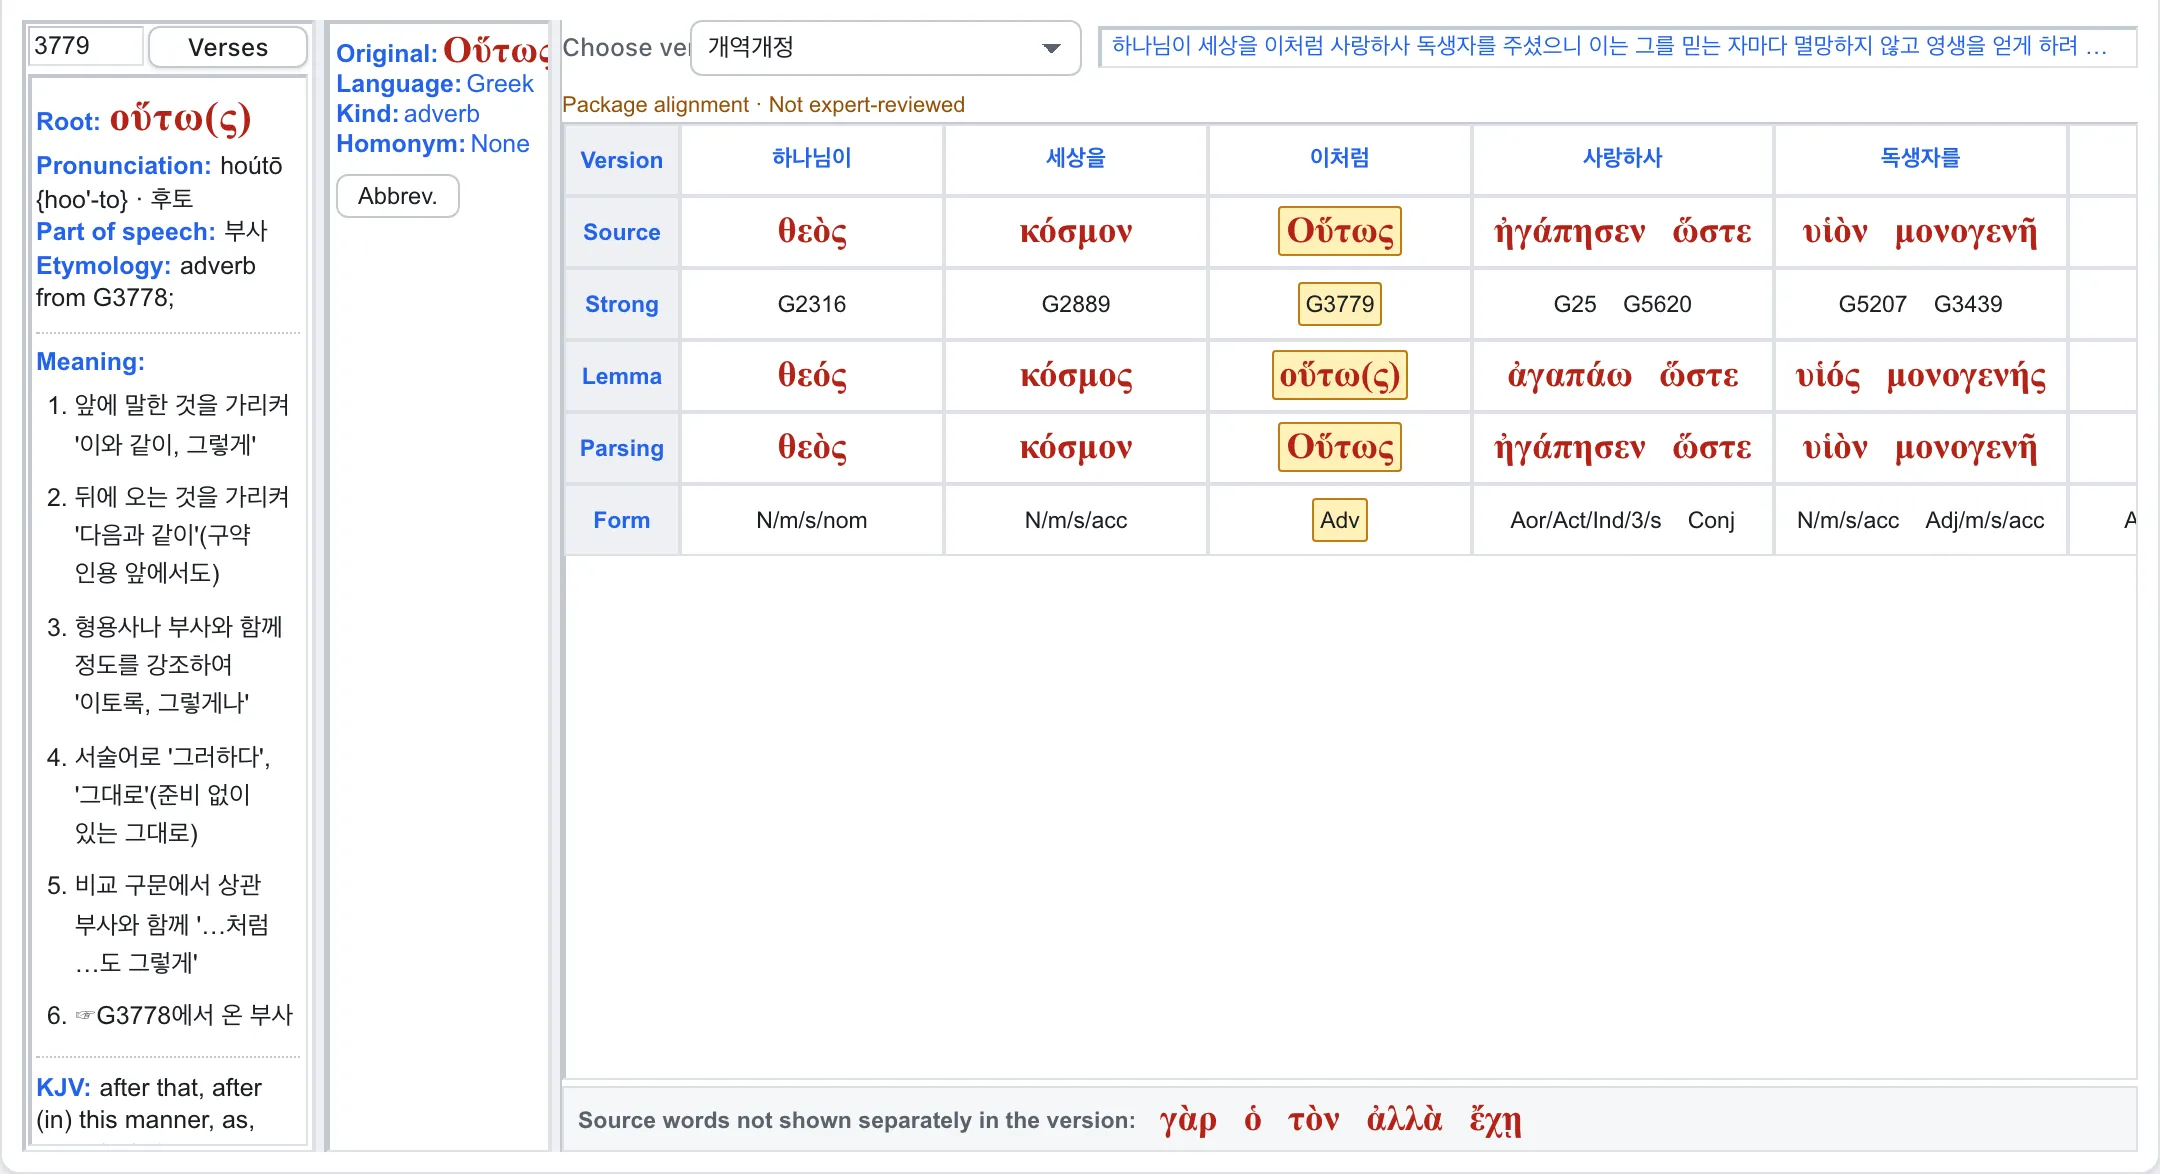Click the form Aor/Act/Ind/3/s

click(x=1585, y=520)
